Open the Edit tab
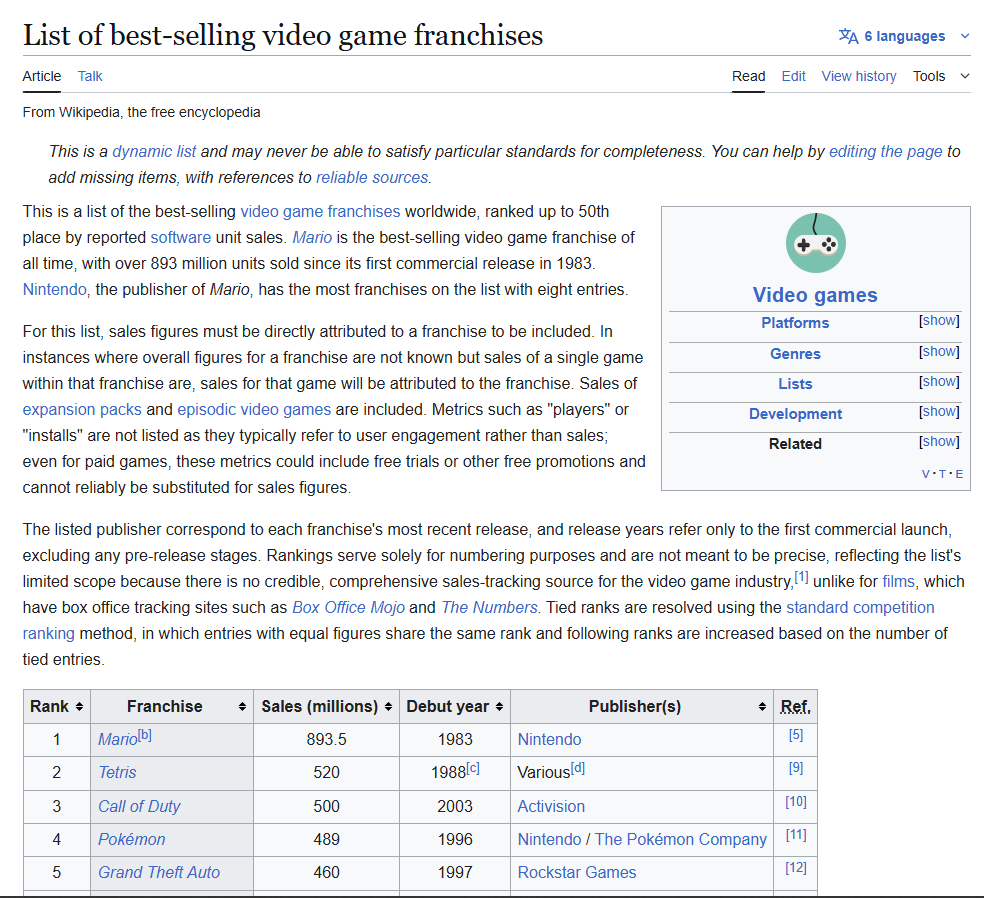Image resolution: width=984 pixels, height=898 pixels. click(x=793, y=77)
